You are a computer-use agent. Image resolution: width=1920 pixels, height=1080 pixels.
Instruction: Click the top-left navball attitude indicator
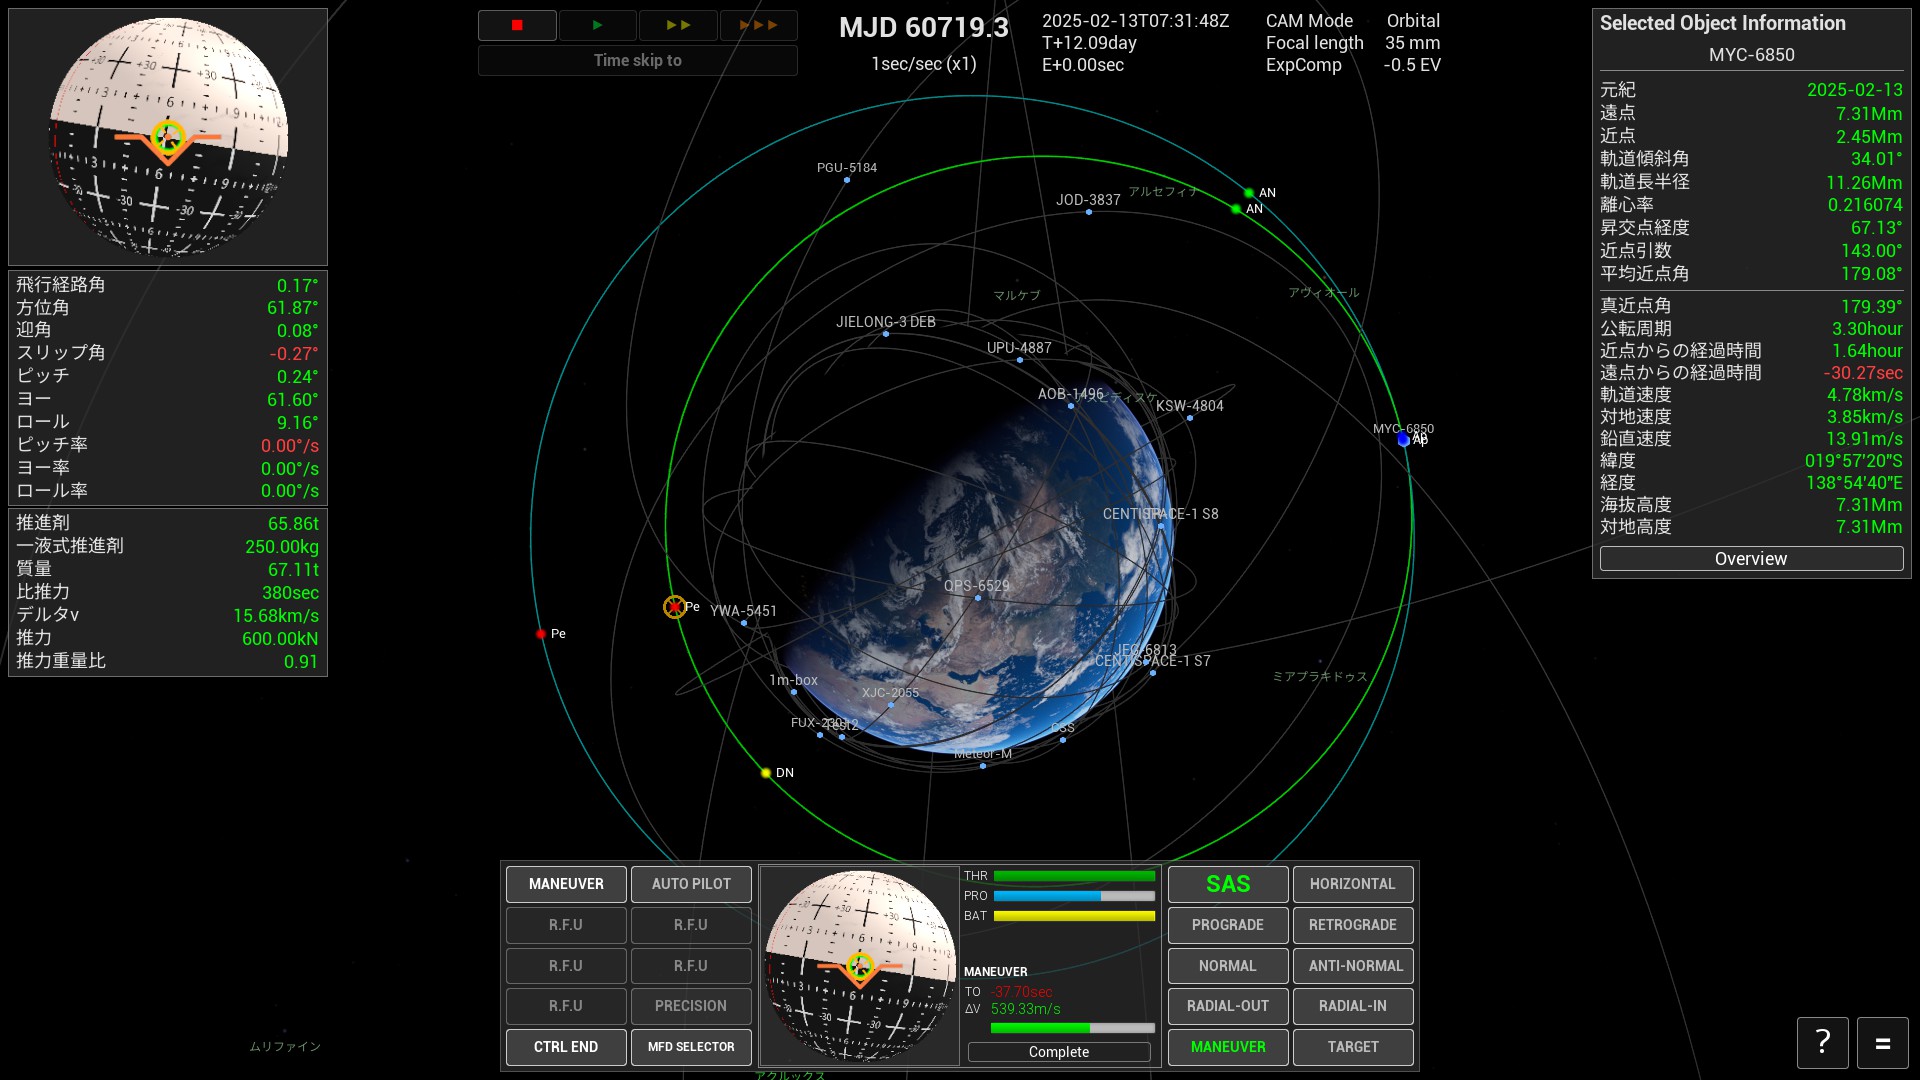pyautogui.click(x=168, y=137)
